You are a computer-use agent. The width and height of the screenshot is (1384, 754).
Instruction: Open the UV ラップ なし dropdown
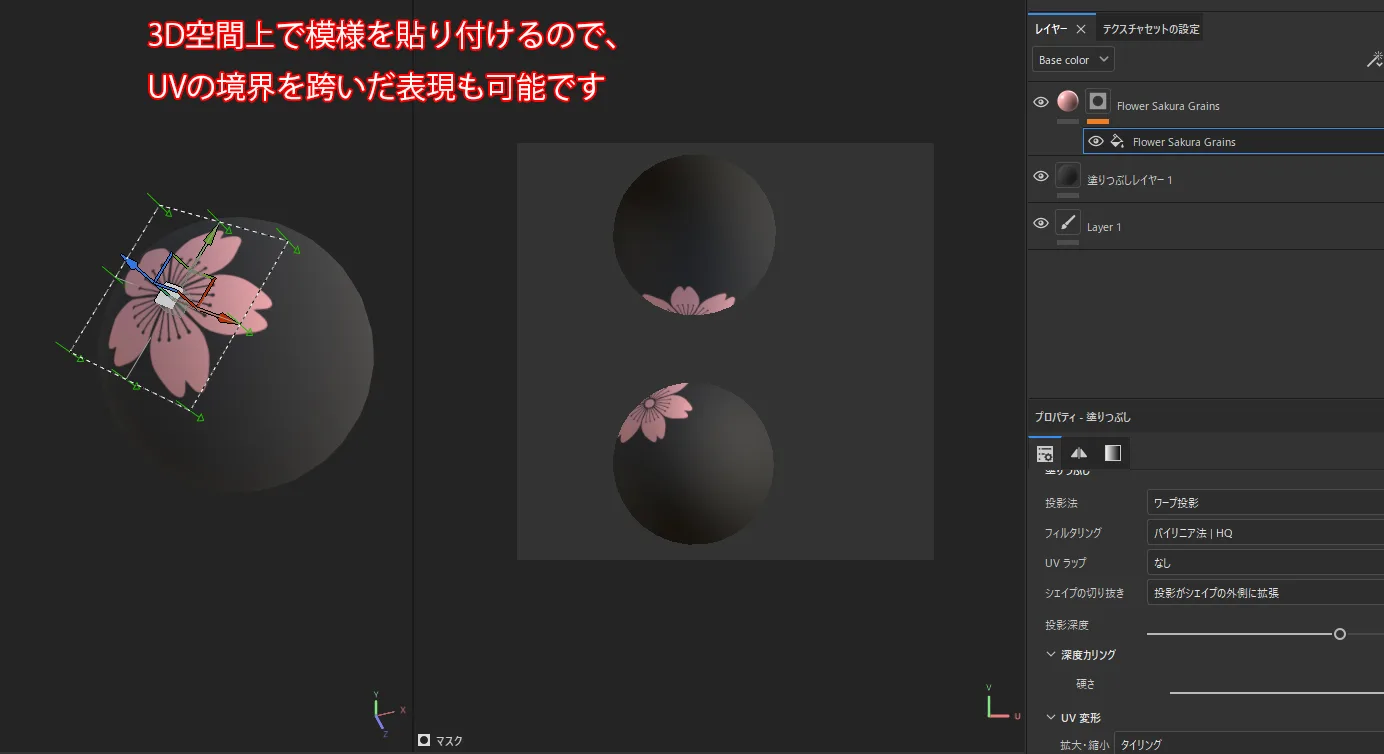point(1265,563)
